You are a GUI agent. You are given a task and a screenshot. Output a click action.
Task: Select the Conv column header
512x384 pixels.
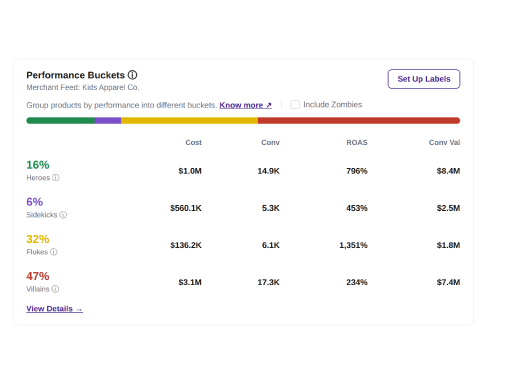coord(270,143)
